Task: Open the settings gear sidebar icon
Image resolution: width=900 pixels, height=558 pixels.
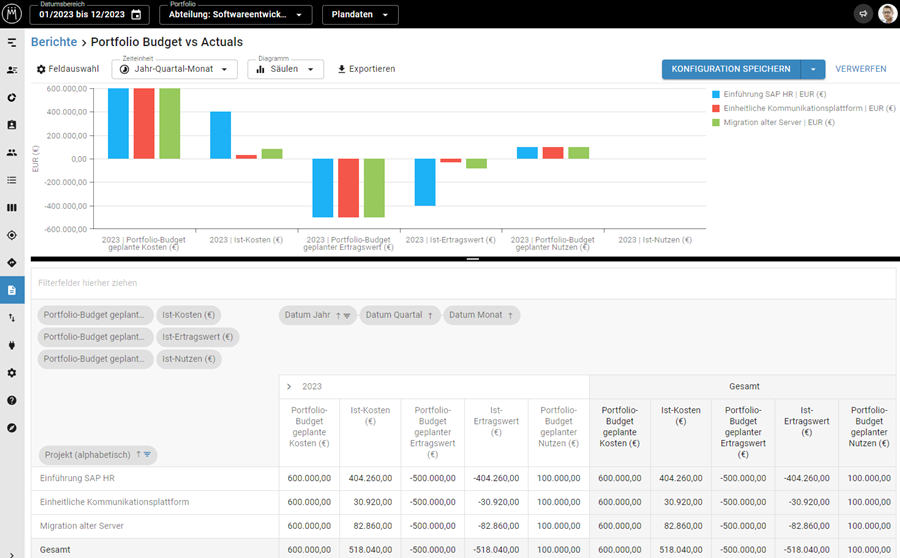Action: click(x=11, y=373)
